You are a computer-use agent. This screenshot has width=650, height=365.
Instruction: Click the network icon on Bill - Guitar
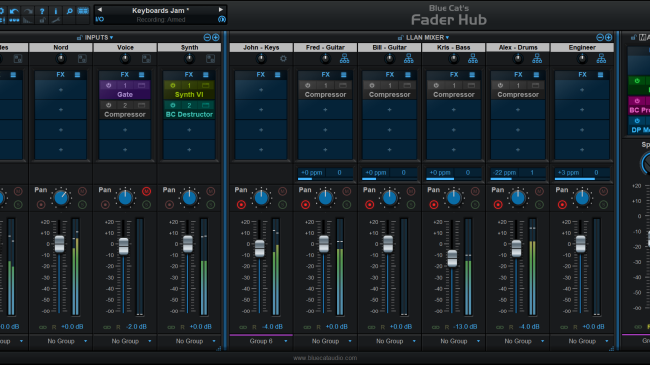coord(409,59)
